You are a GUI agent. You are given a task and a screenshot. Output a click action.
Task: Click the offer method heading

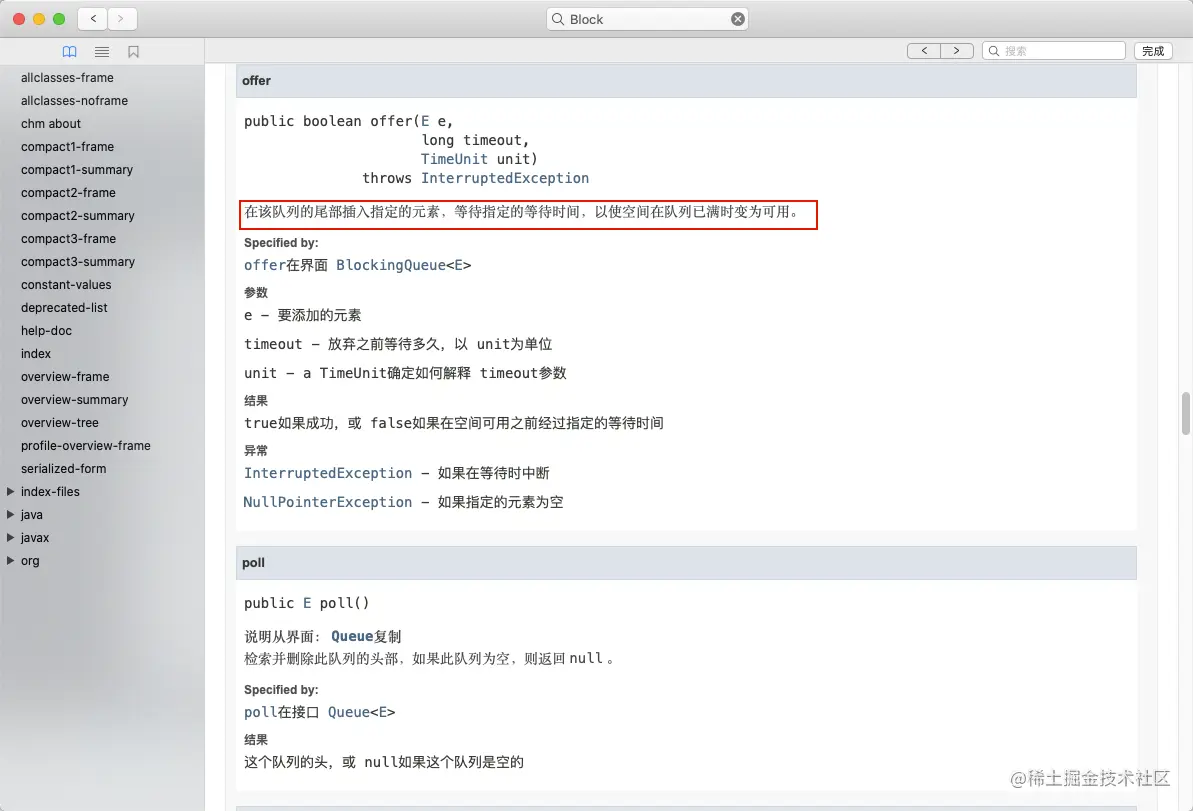click(256, 81)
